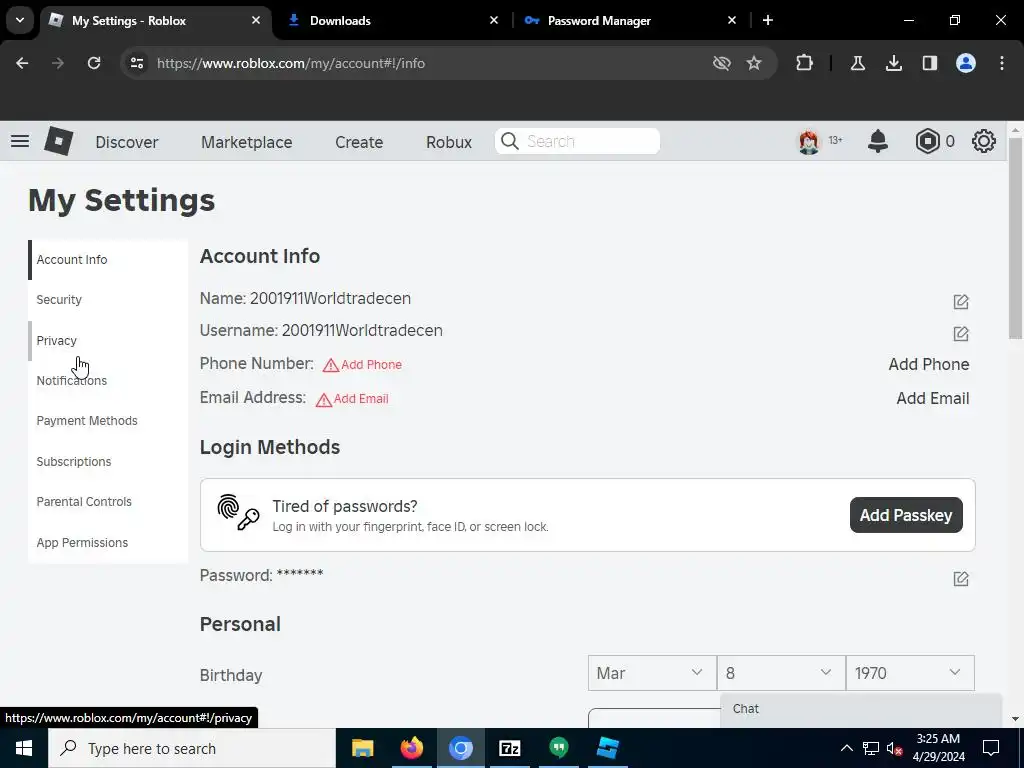The width and height of the screenshot is (1024, 768).
Task: Click the Add Passkey button
Action: (x=906, y=515)
